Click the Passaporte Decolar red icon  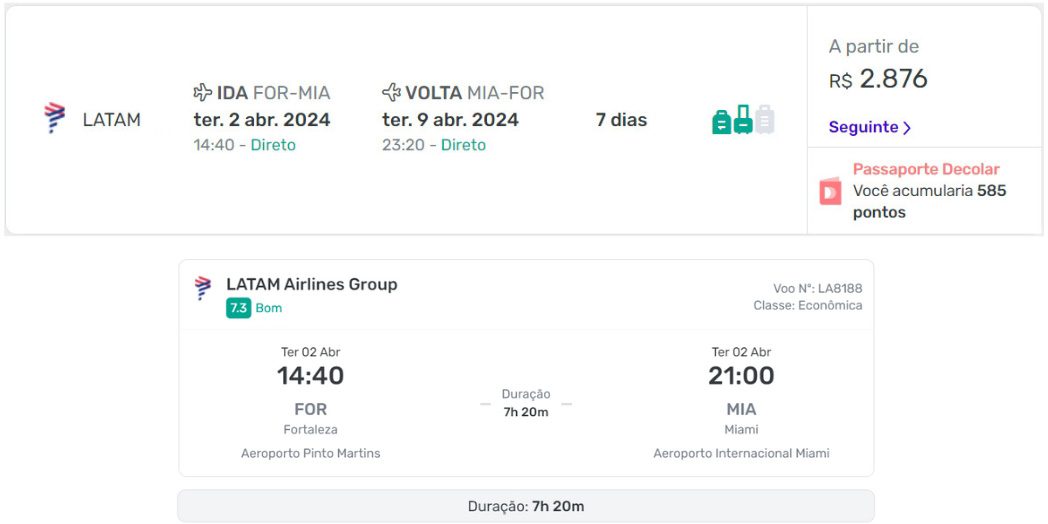click(831, 191)
